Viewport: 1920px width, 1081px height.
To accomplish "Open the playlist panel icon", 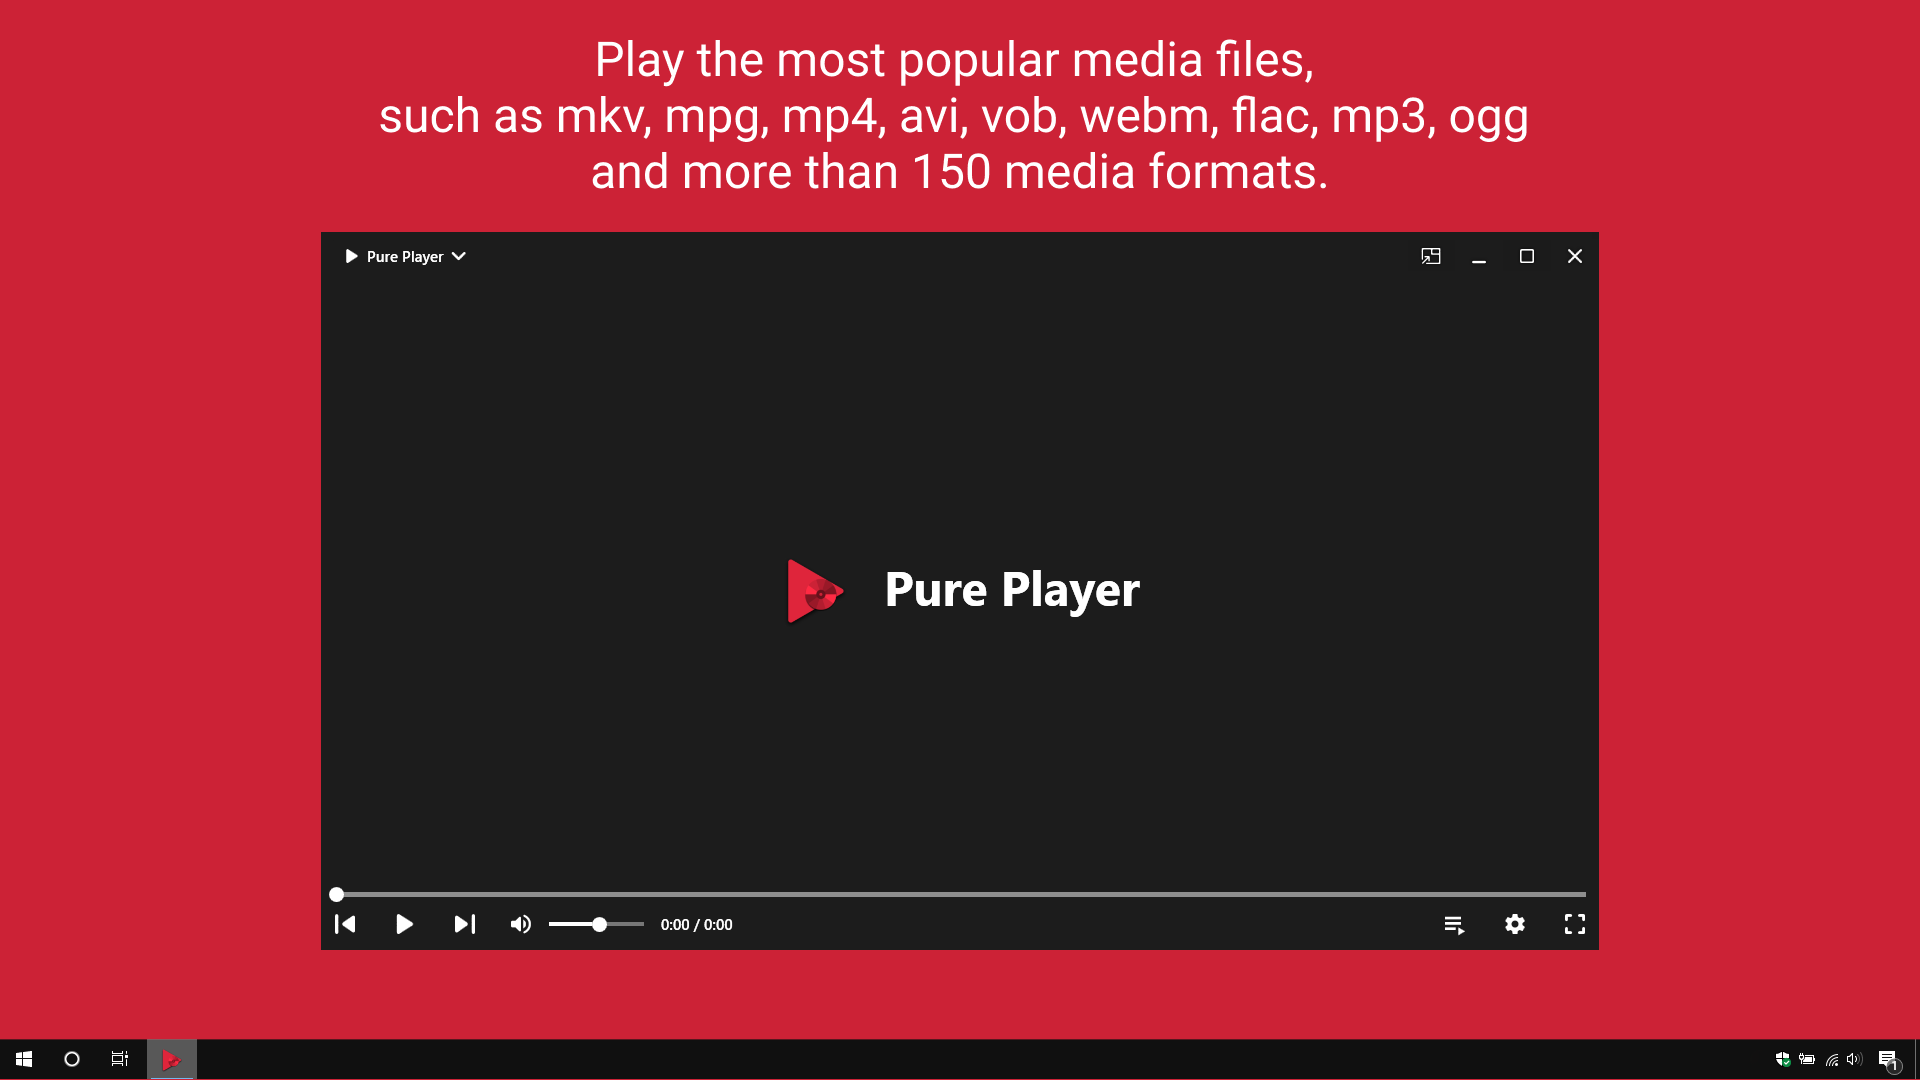I will [x=1454, y=924].
